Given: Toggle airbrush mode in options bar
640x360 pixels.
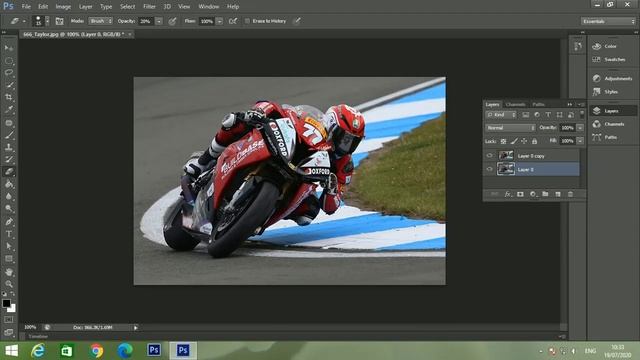Looking at the screenshot, I should (x=233, y=21).
